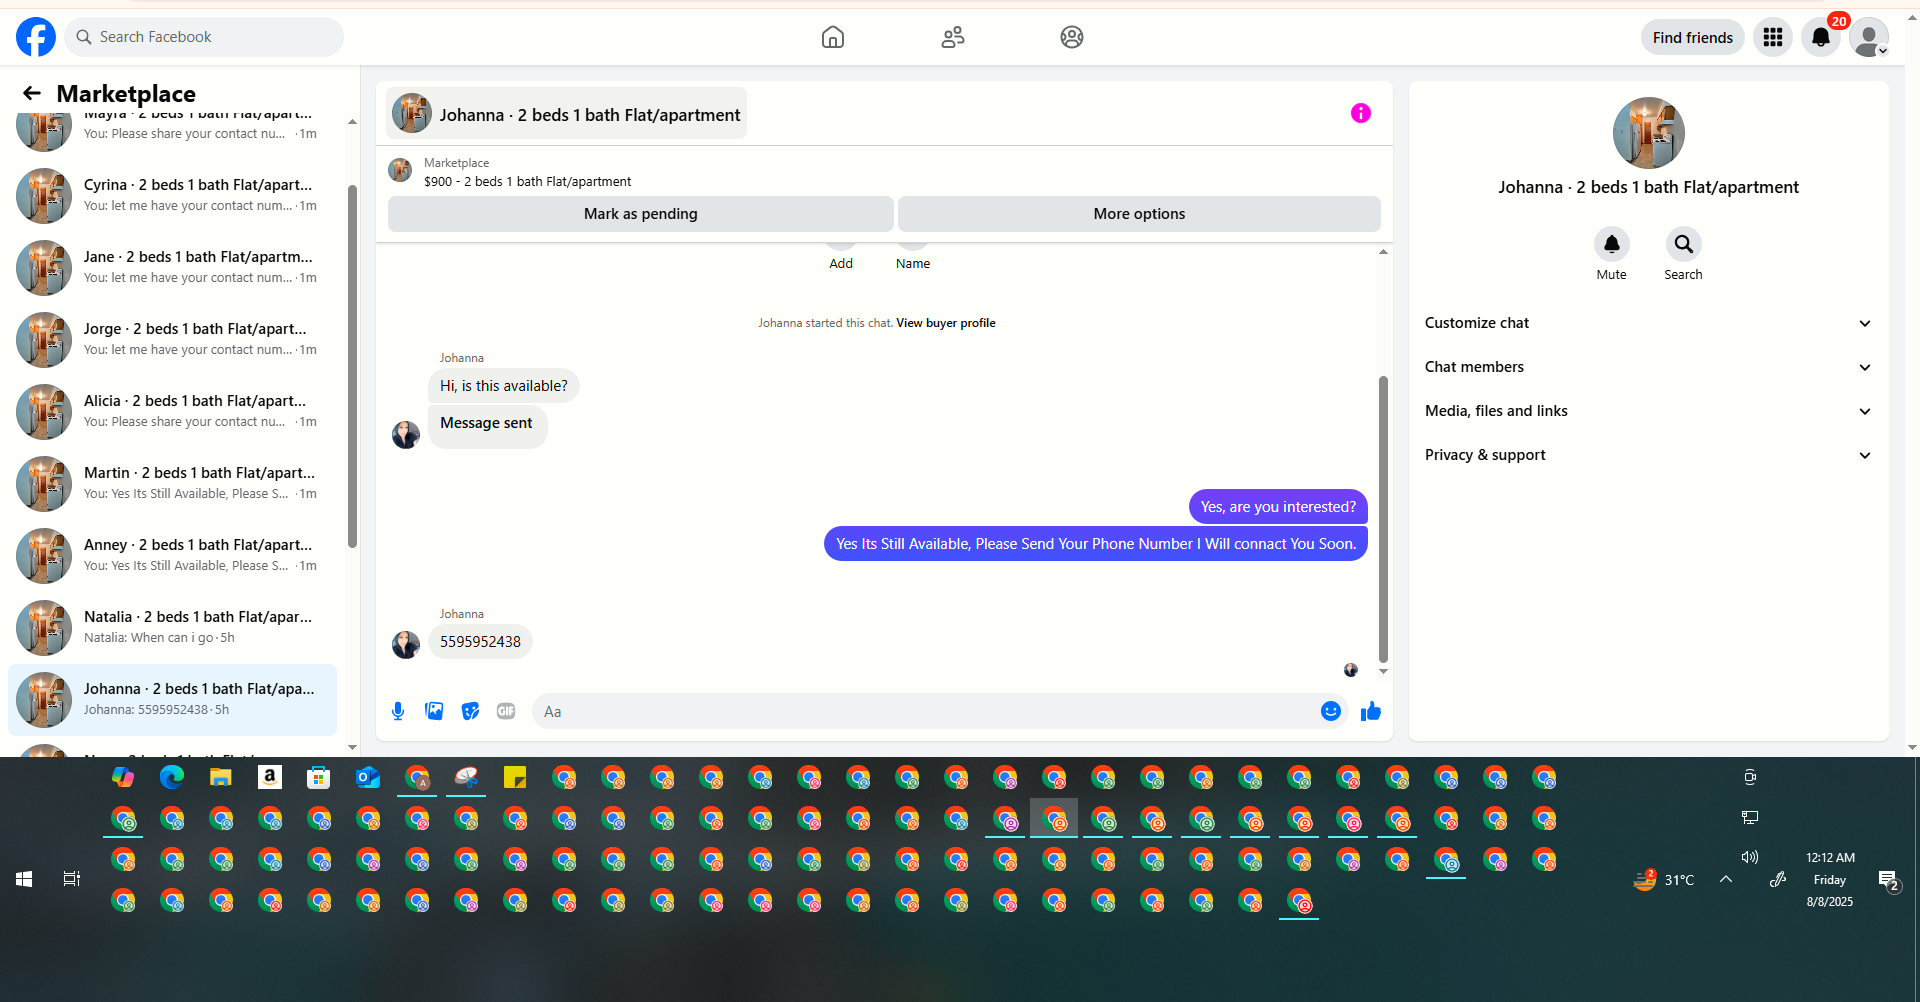The width and height of the screenshot is (1920, 1002).
Task: Open the Amazon taskbar icon
Action: tap(270, 777)
